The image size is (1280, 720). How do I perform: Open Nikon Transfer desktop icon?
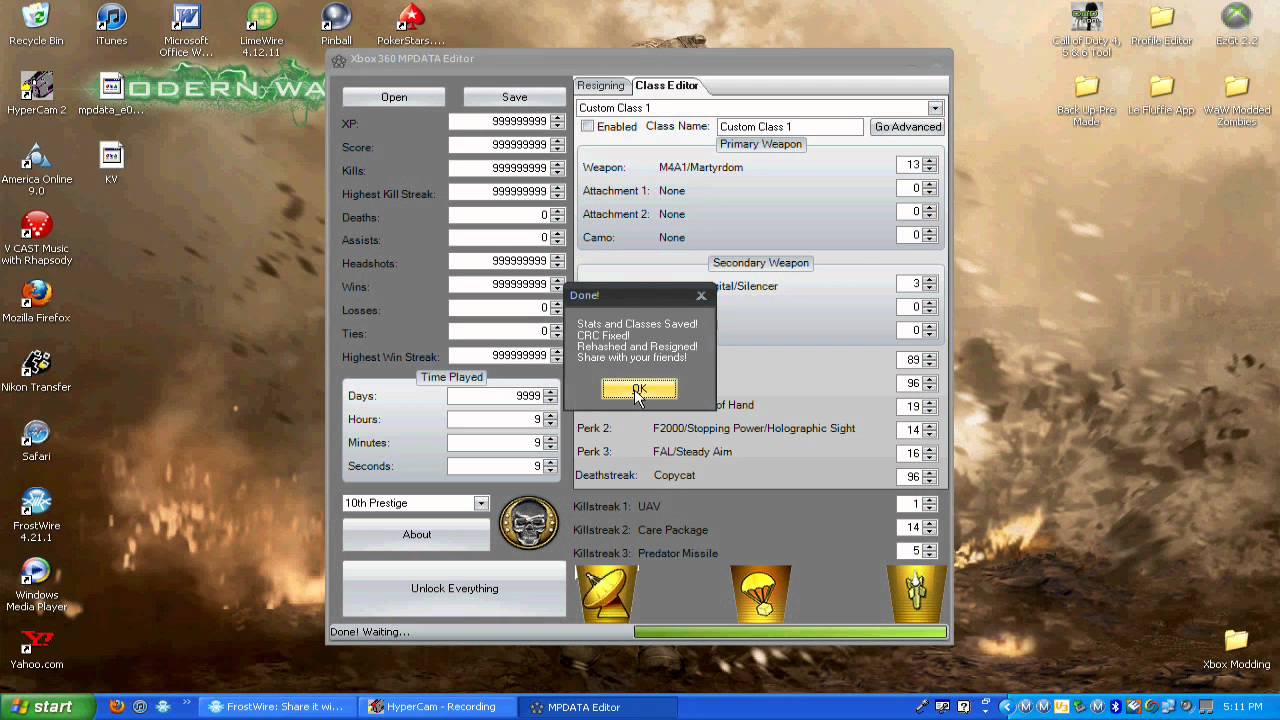point(36,370)
